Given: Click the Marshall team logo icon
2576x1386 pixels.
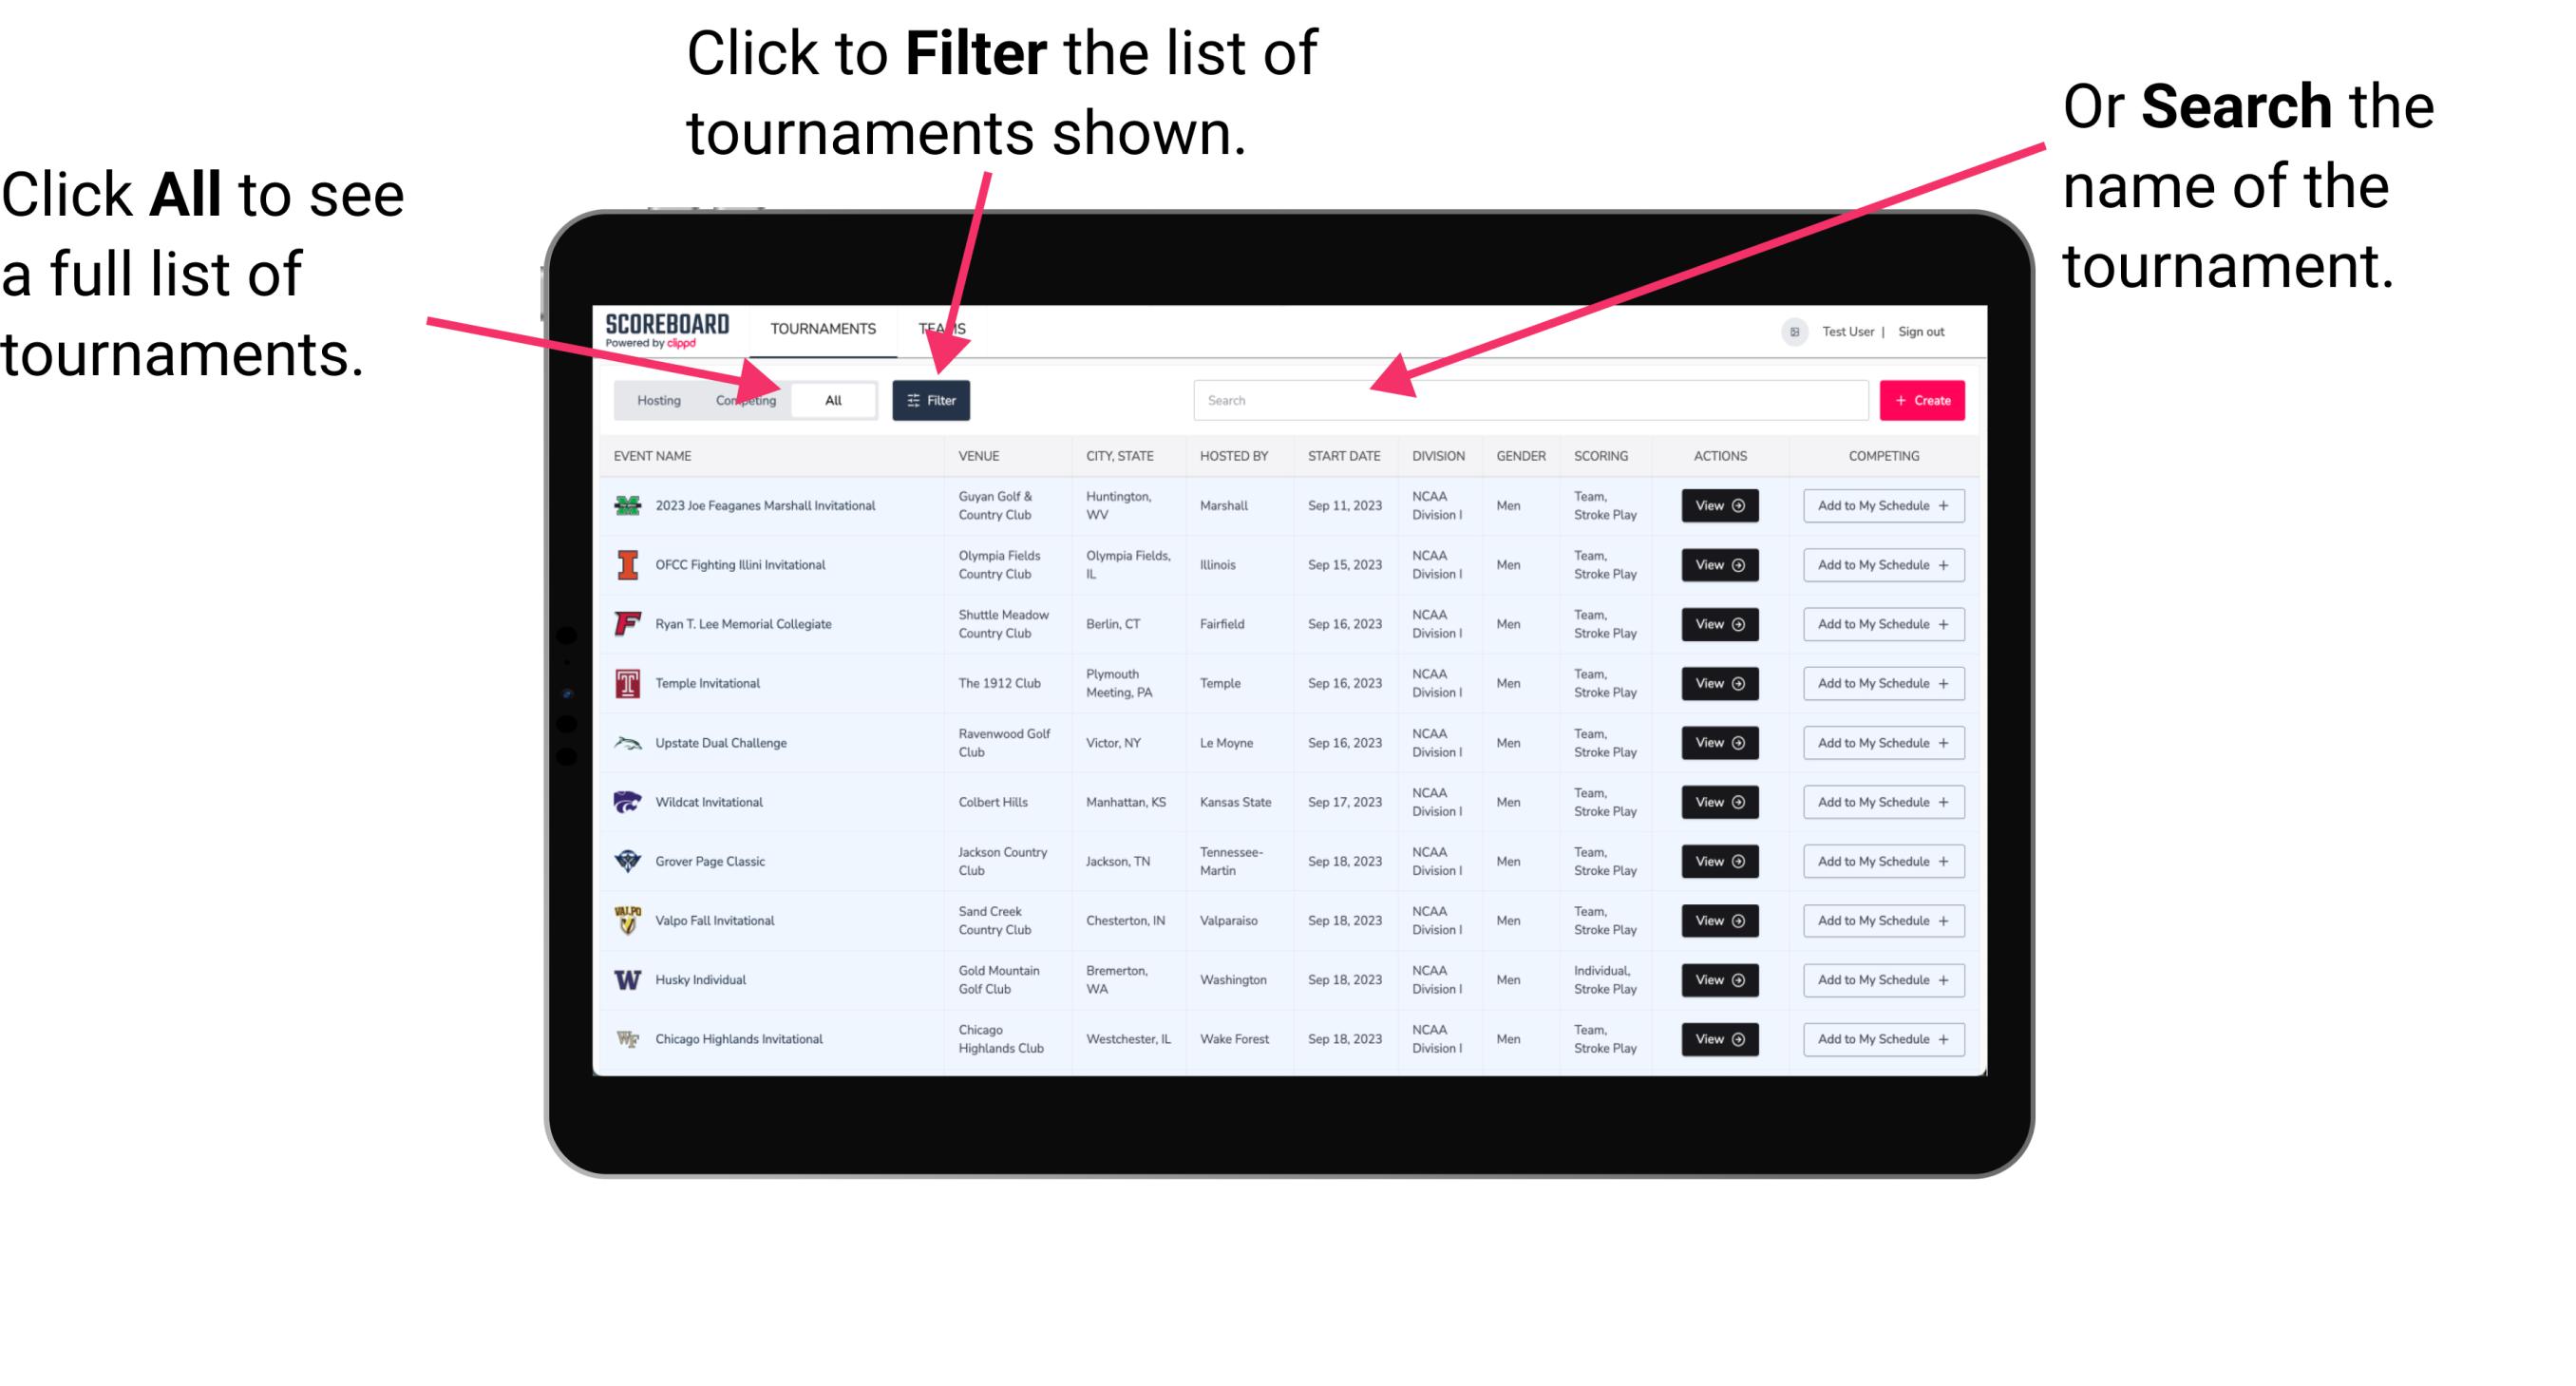Looking at the screenshot, I should coord(626,505).
